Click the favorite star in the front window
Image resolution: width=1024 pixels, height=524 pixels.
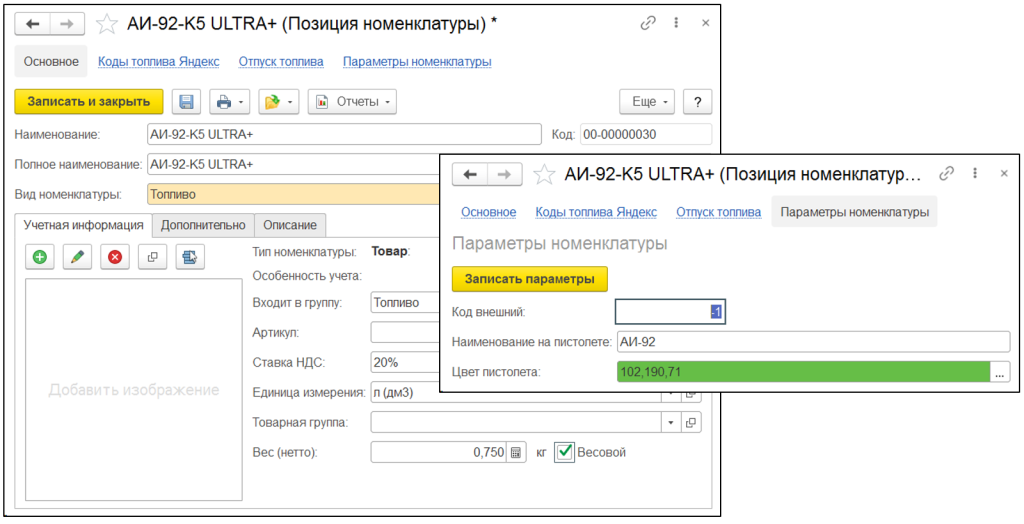[x=544, y=174]
